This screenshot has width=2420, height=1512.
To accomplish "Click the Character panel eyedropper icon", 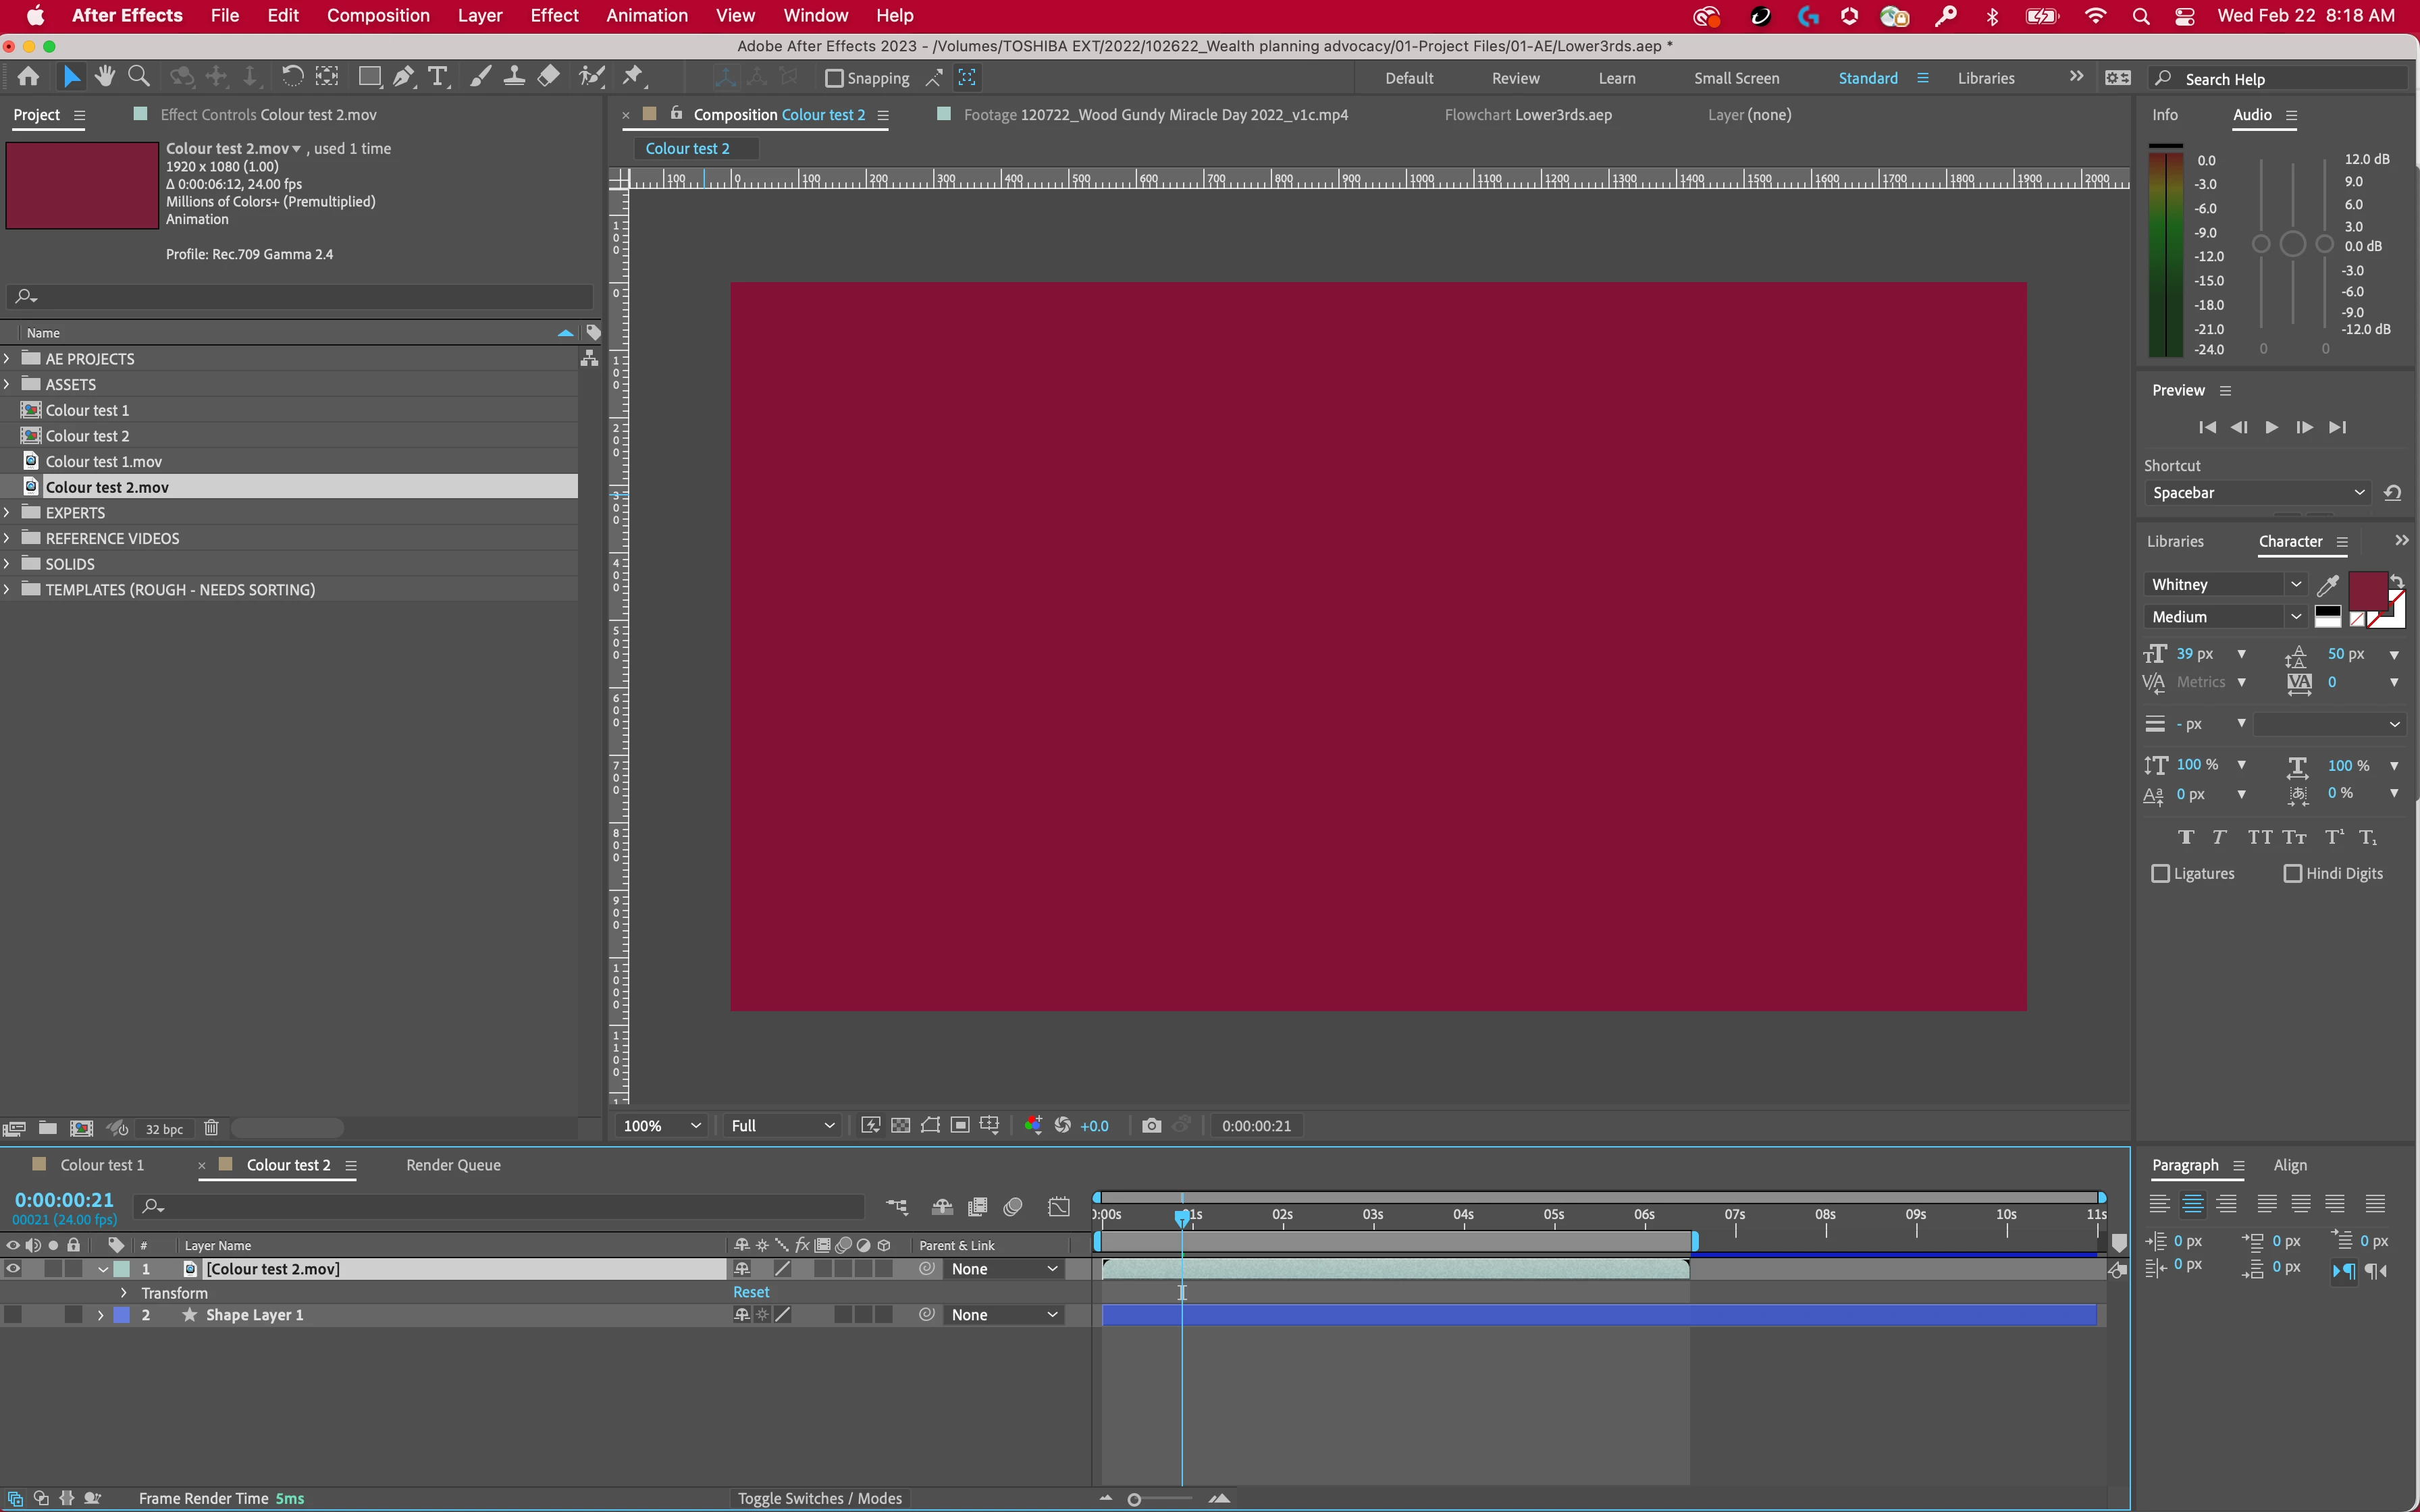I will pos(2327,585).
